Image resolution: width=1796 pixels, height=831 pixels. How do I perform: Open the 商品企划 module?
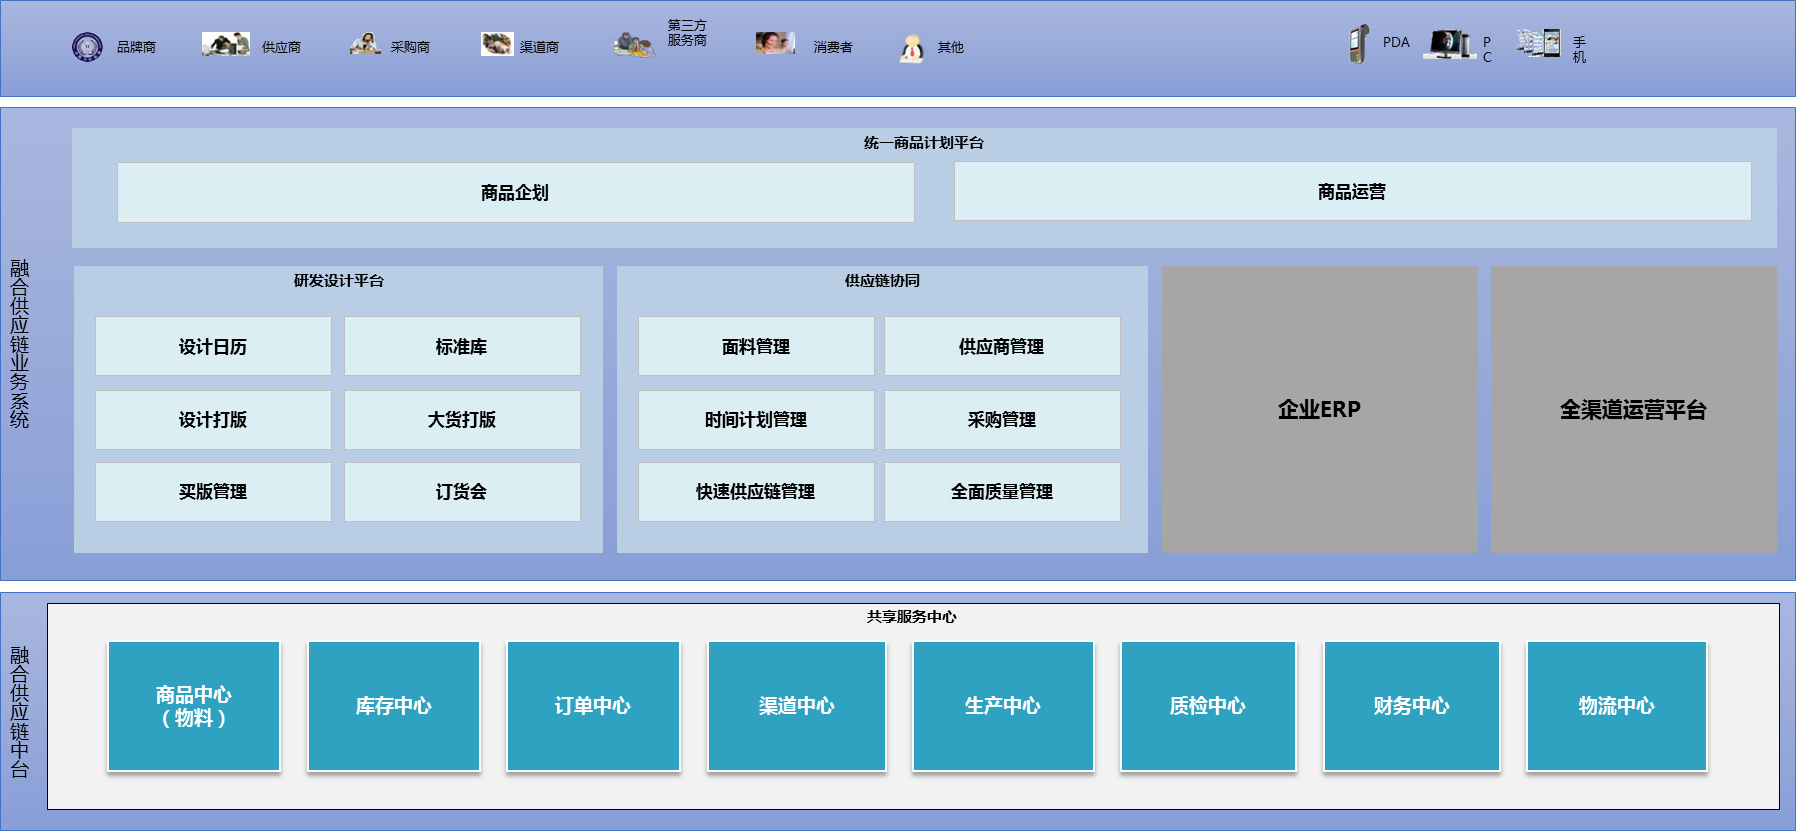(x=515, y=192)
